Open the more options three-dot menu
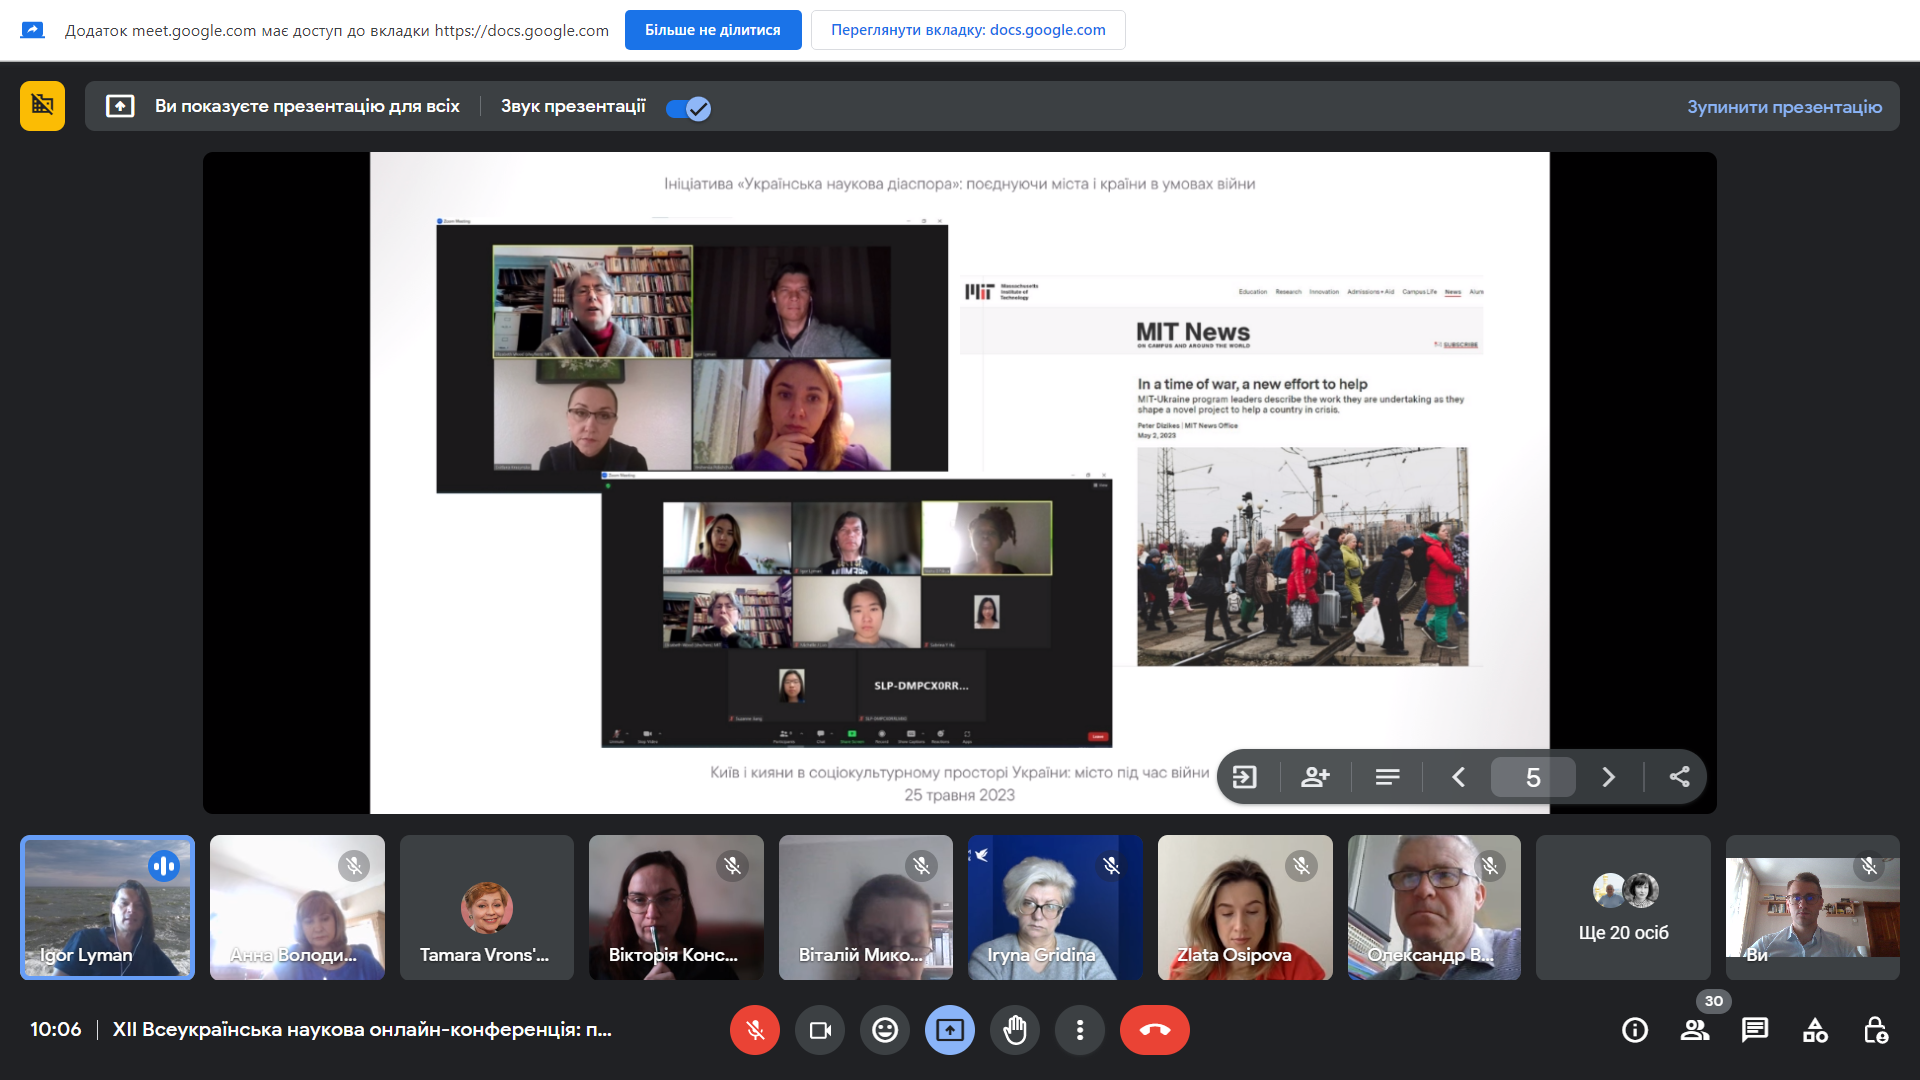 1080,1030
